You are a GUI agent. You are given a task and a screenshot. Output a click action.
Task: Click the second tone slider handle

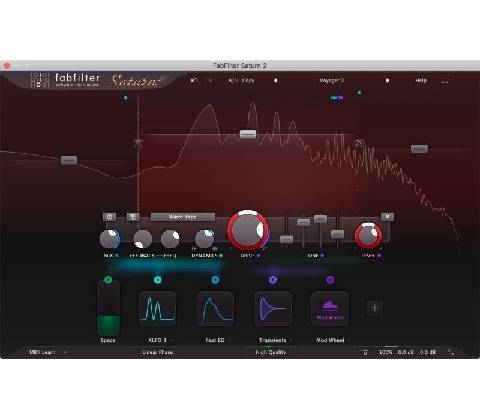click(303, 222)
